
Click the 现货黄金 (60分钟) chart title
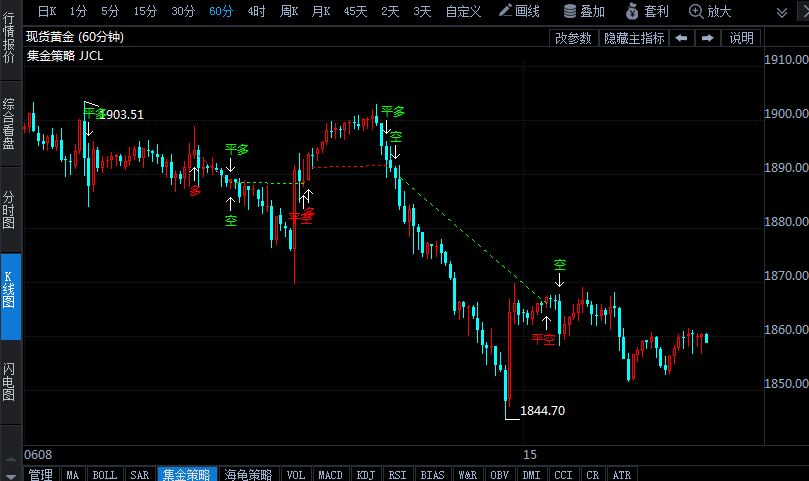(75, 37)
